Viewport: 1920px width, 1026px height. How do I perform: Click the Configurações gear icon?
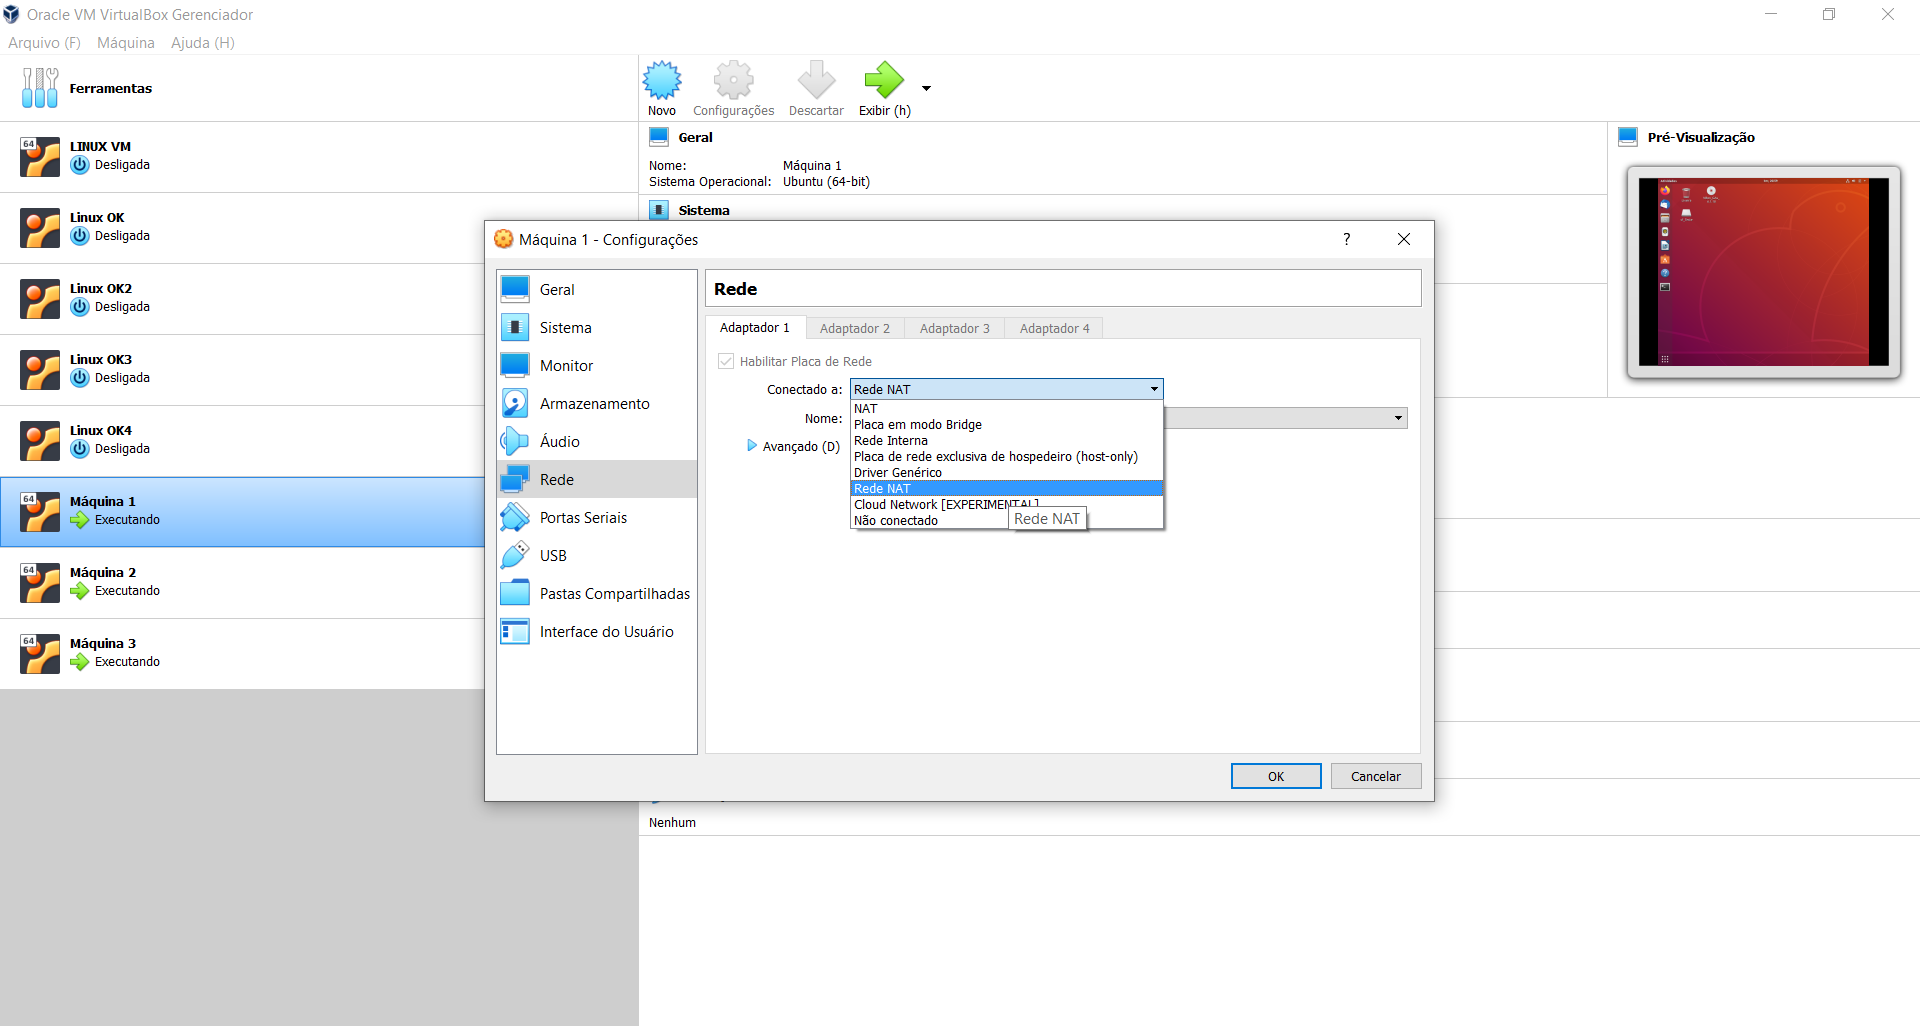click(733, 80)
